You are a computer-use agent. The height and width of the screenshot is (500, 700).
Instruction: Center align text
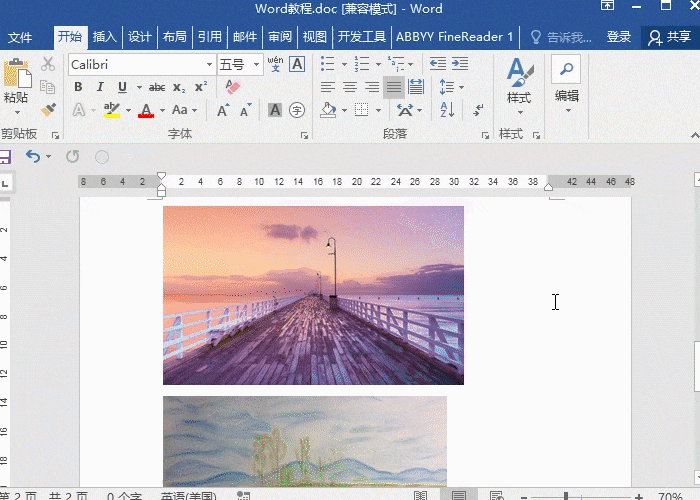[x=350, y=87]
